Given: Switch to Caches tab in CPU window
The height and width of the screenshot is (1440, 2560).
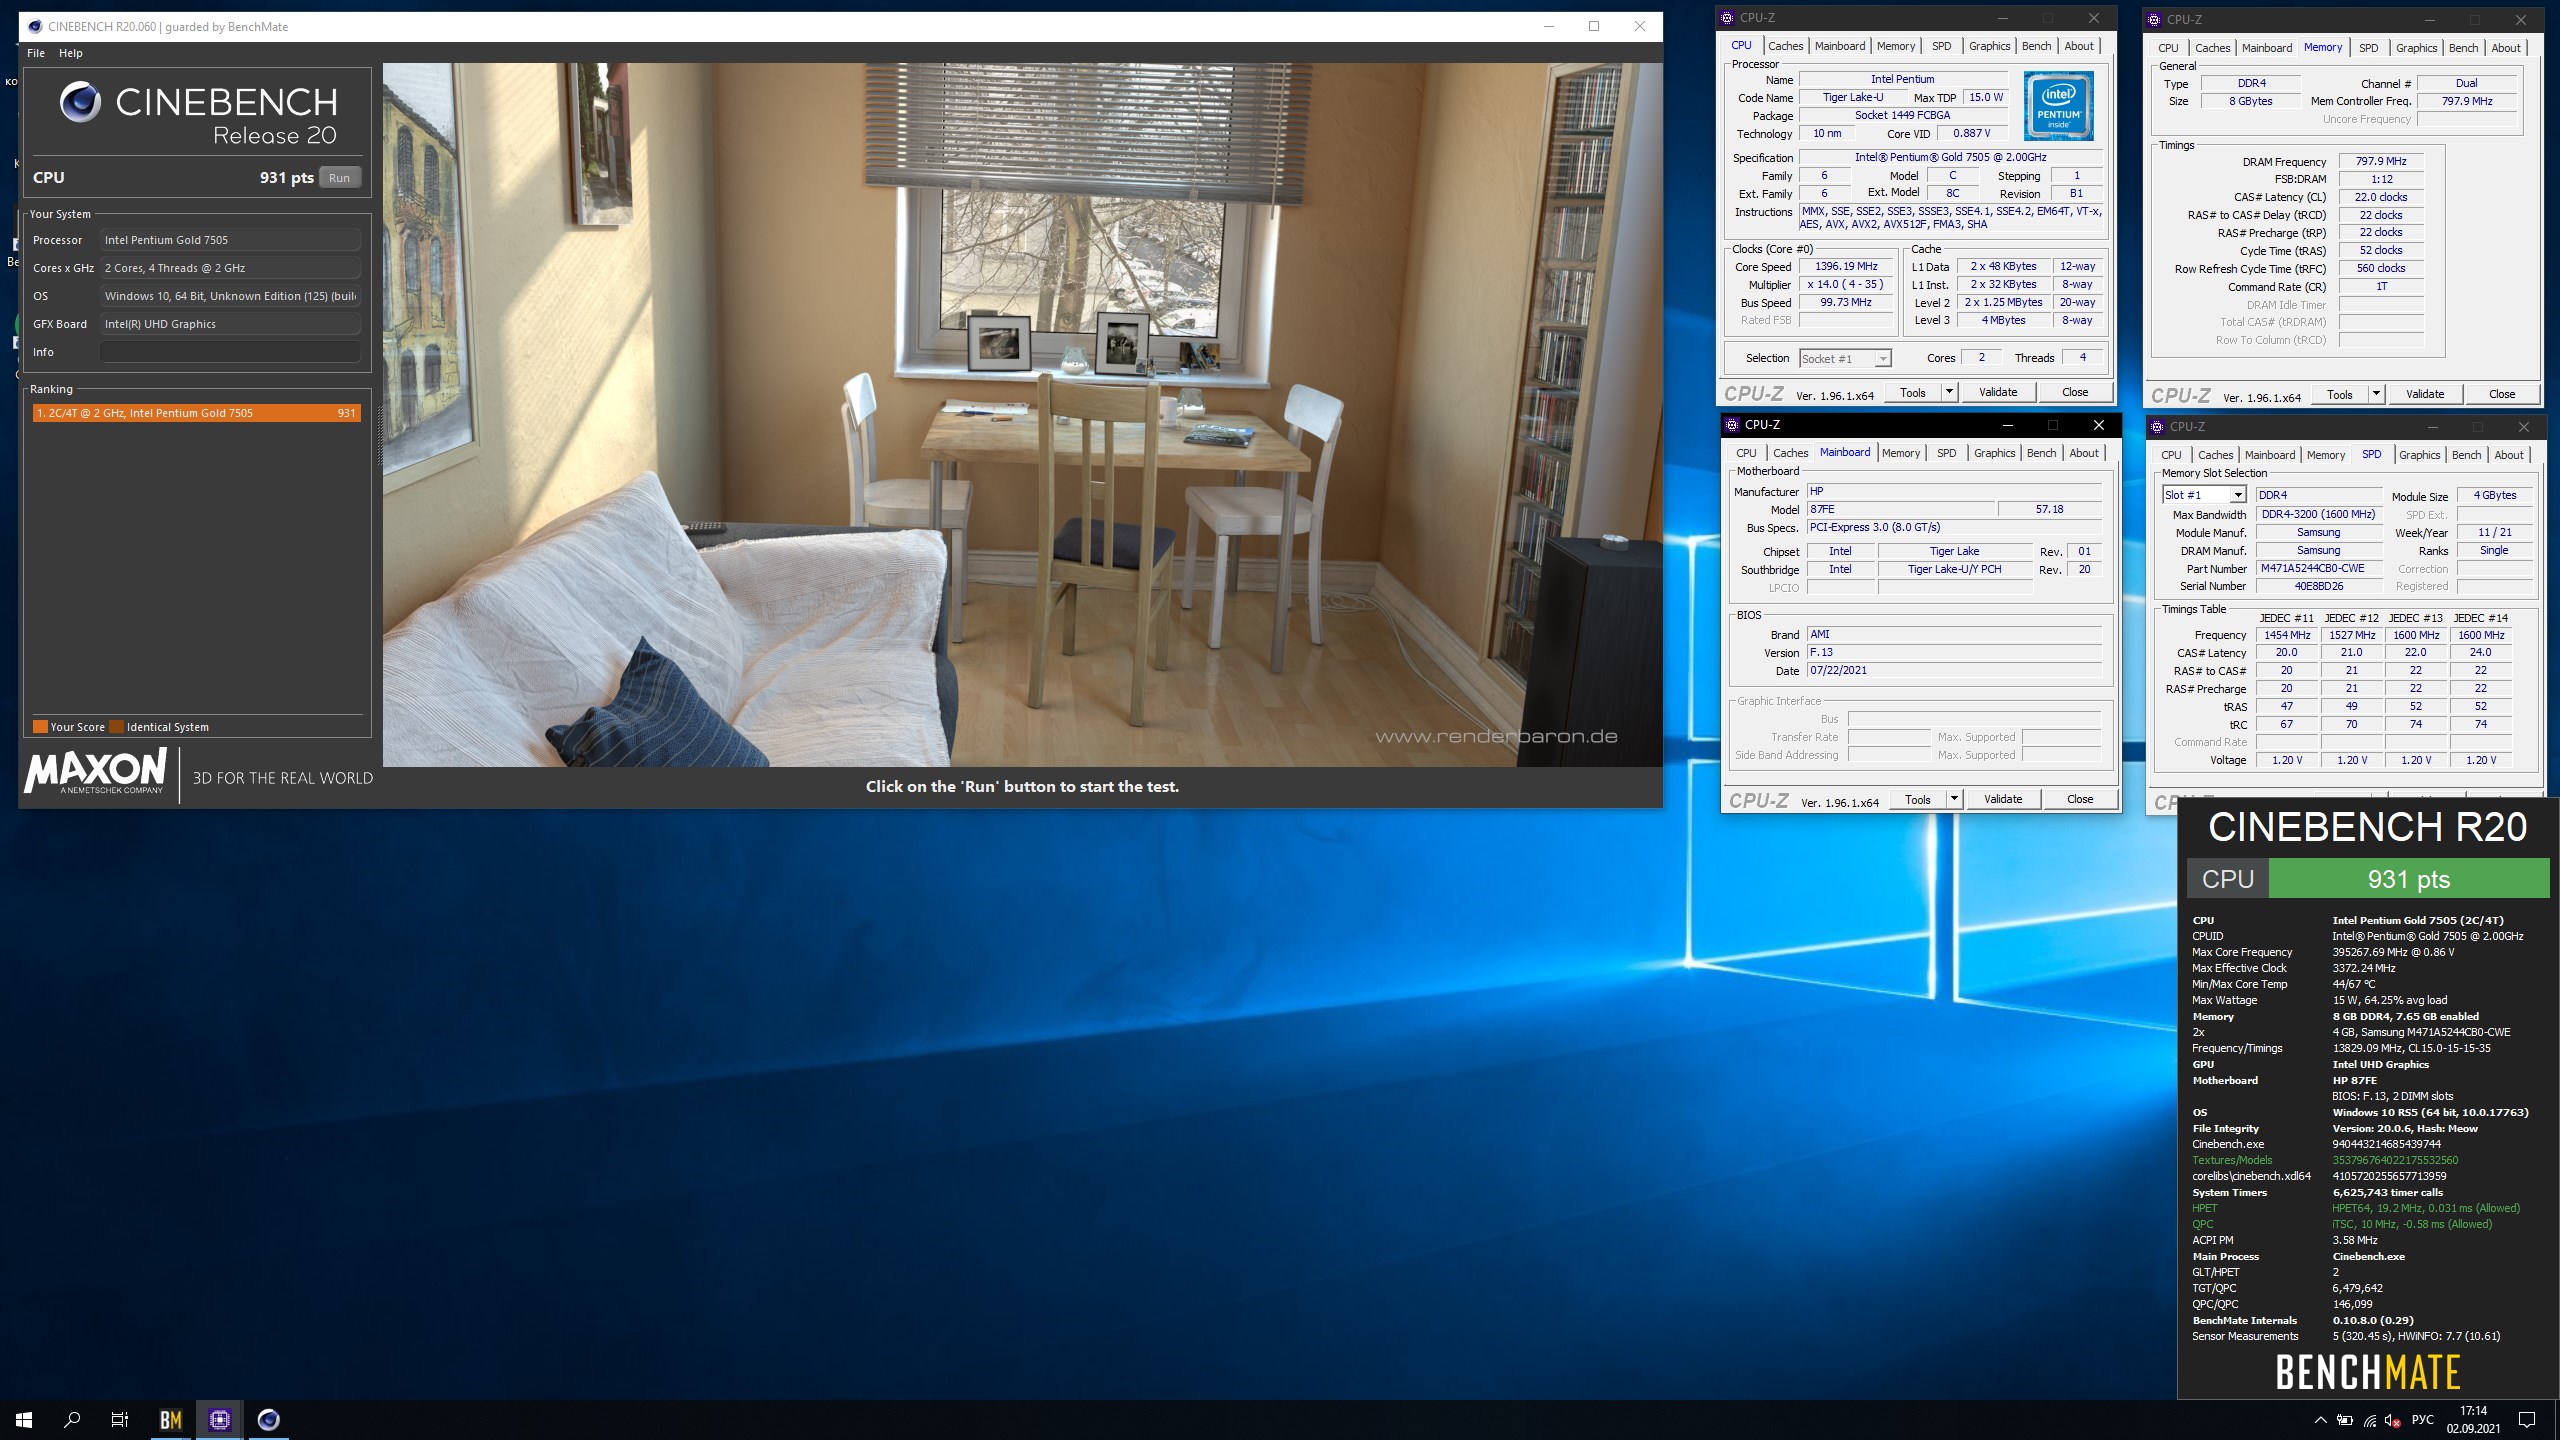Looking at the screenshot, I should (1785, 46).
